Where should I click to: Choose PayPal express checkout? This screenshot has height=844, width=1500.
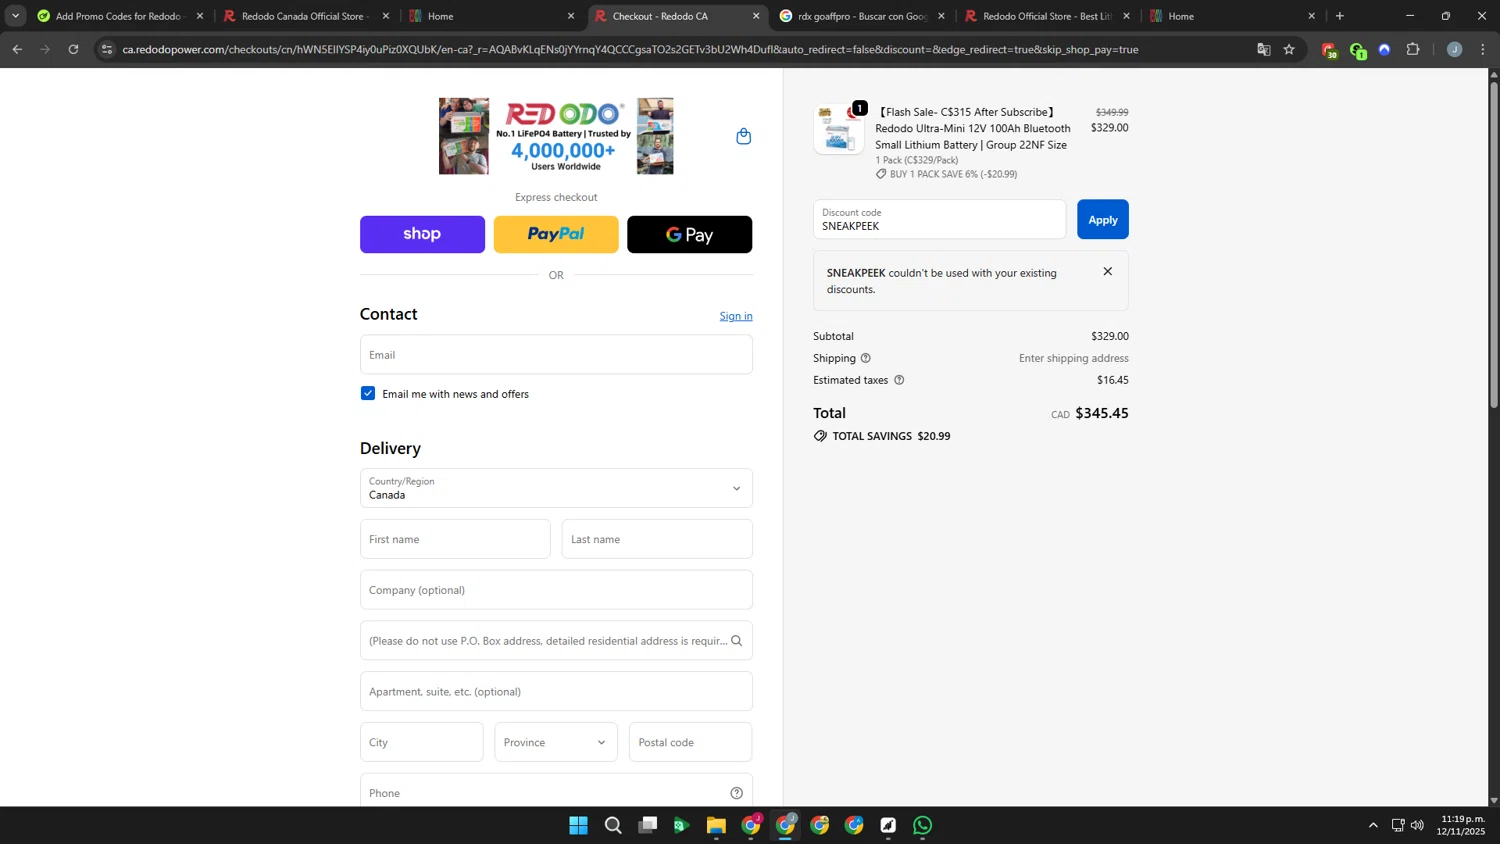coord(556,234)
